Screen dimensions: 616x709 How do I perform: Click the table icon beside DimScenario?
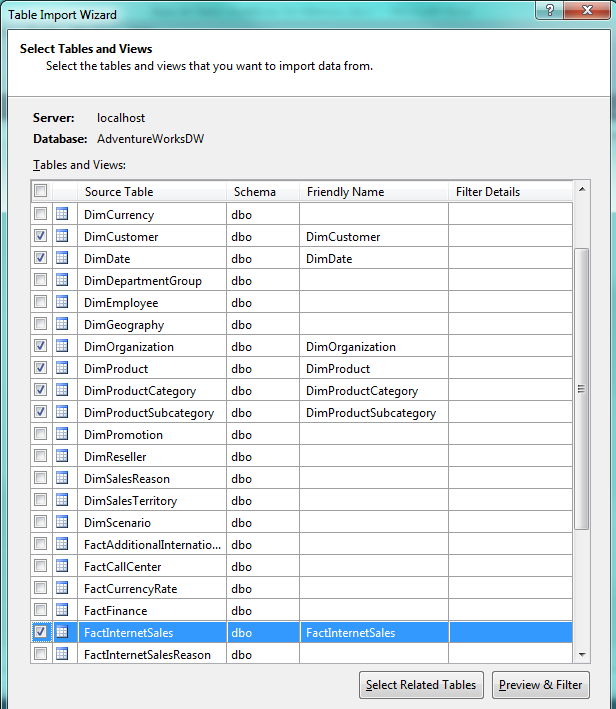[62, 523]
